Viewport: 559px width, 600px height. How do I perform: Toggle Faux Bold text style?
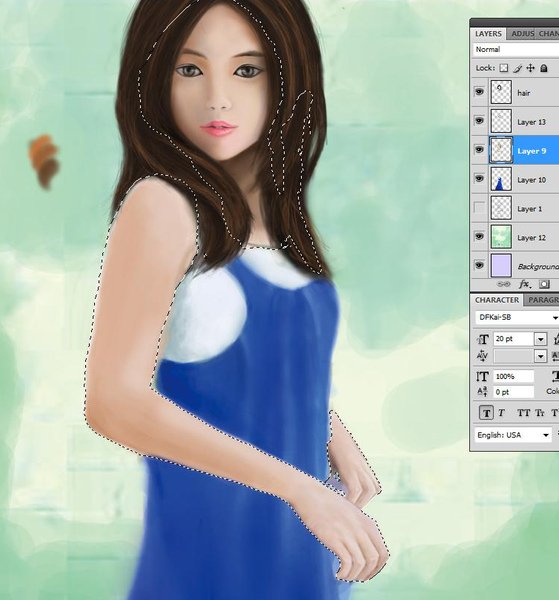(x=486, y=413)
